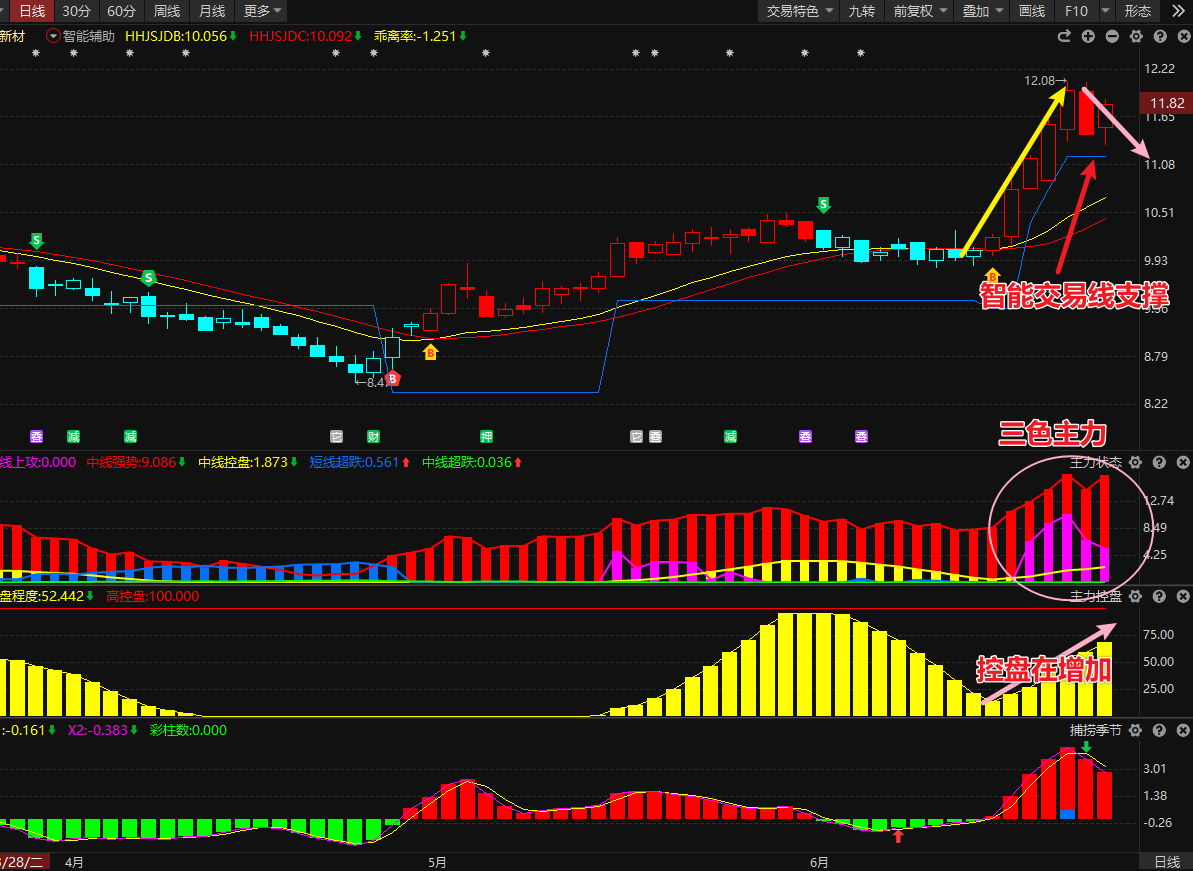Open 主力控盘 panel help icon
1193x871 pixels.
1160,596
